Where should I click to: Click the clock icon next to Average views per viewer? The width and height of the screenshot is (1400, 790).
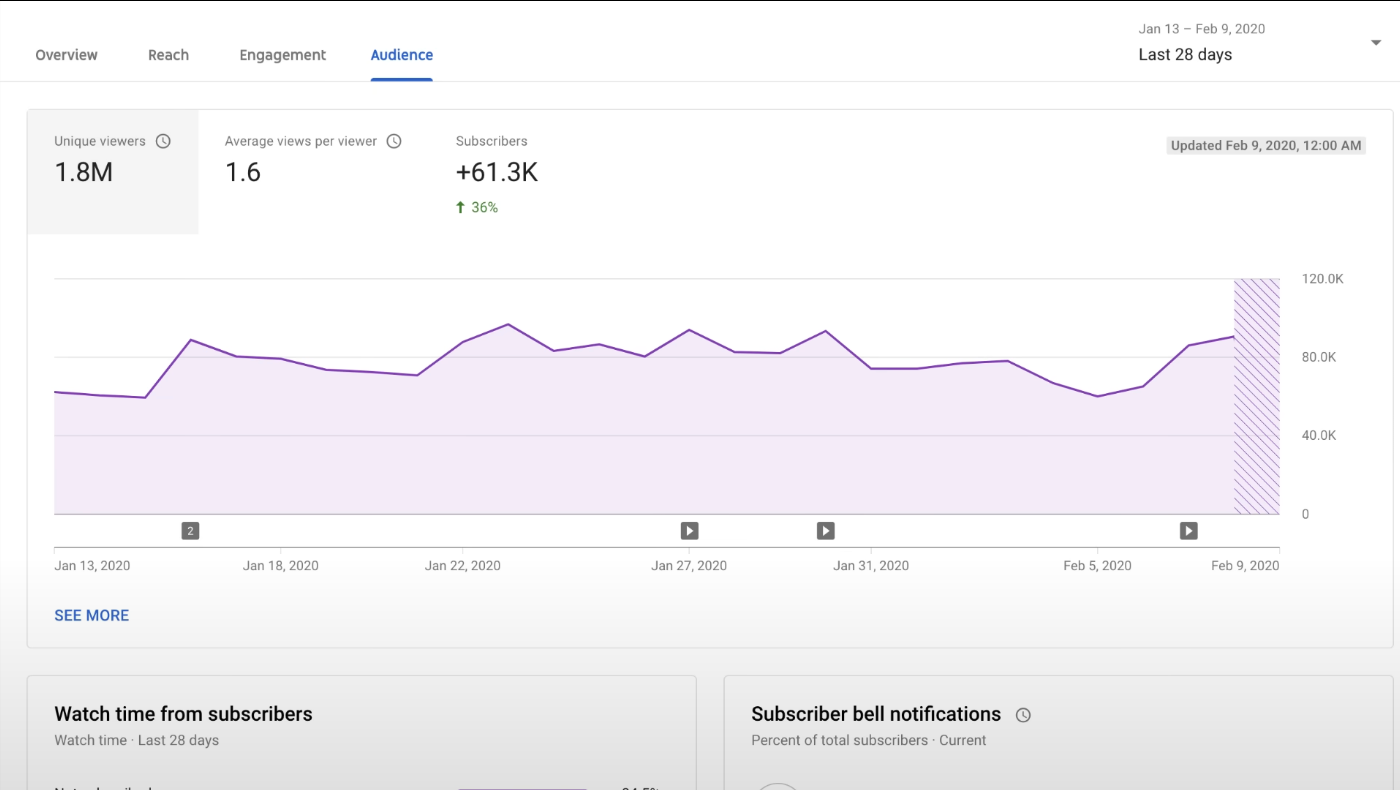pyautogui.click(x=393, y=141)
